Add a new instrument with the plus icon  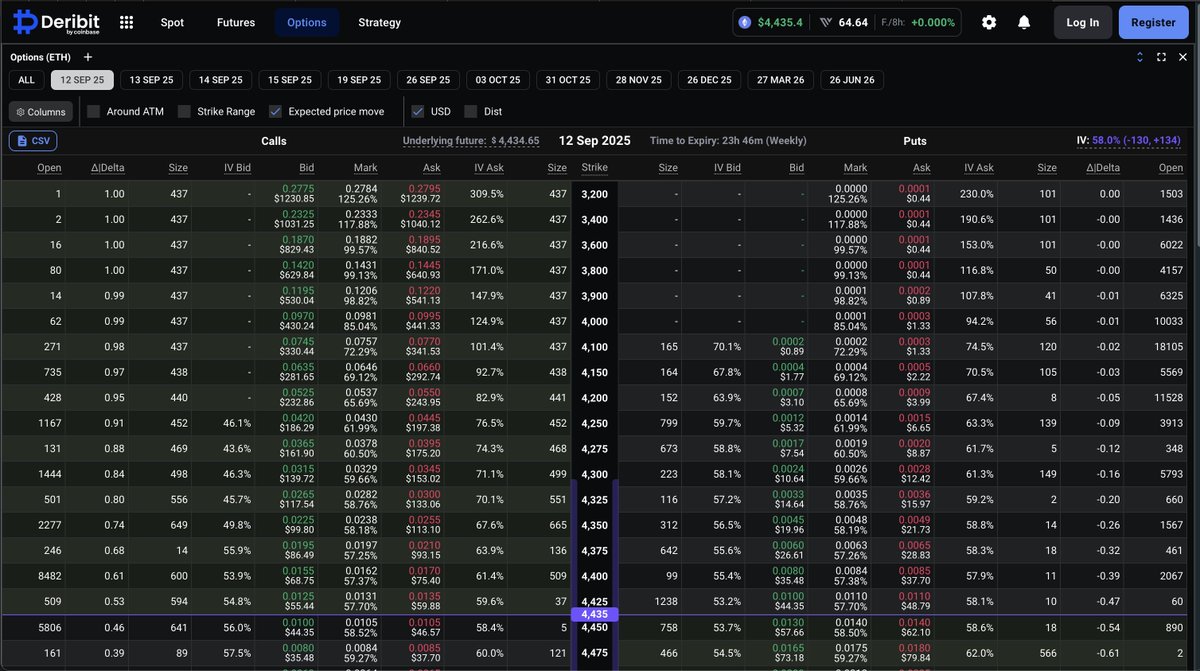tap(88, 57)
